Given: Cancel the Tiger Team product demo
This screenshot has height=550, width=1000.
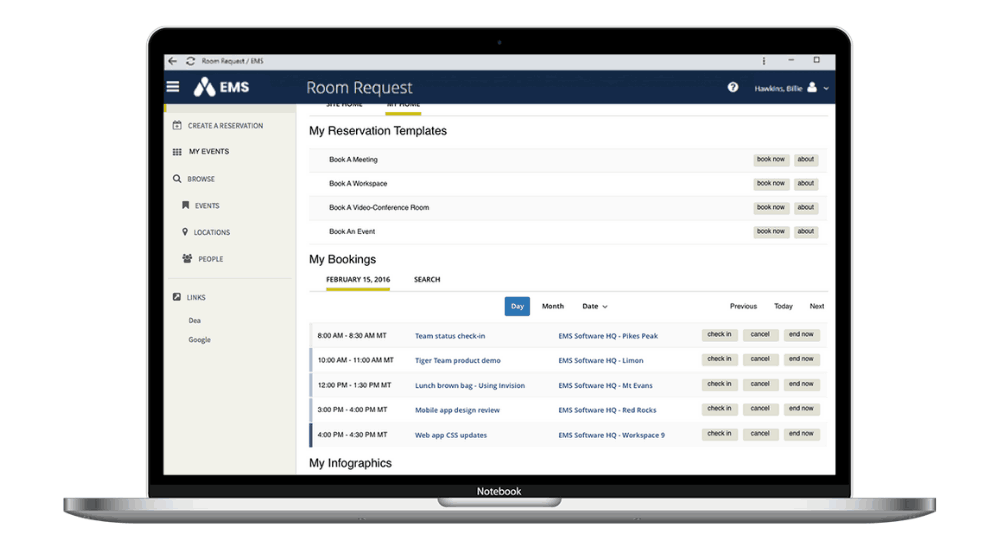Looking at the screenshot, I should (760, 360).
